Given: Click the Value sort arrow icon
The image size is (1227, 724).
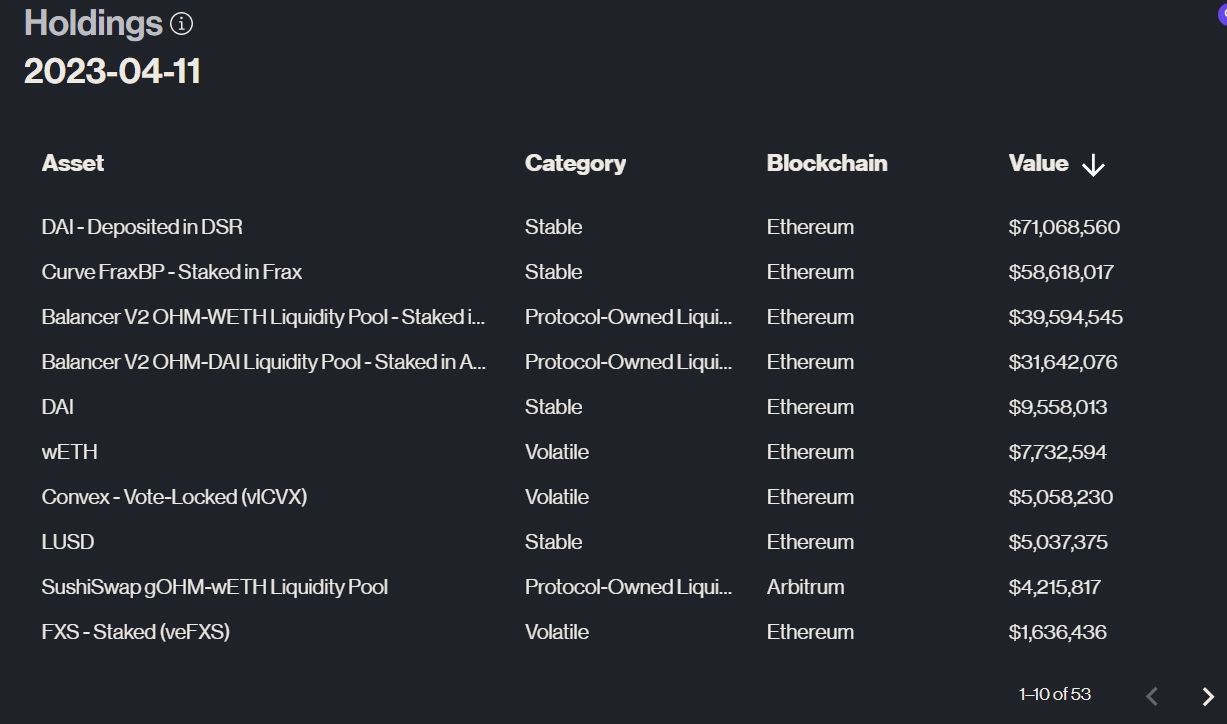Looking at the screenshot, I should tap(1093, 165).
